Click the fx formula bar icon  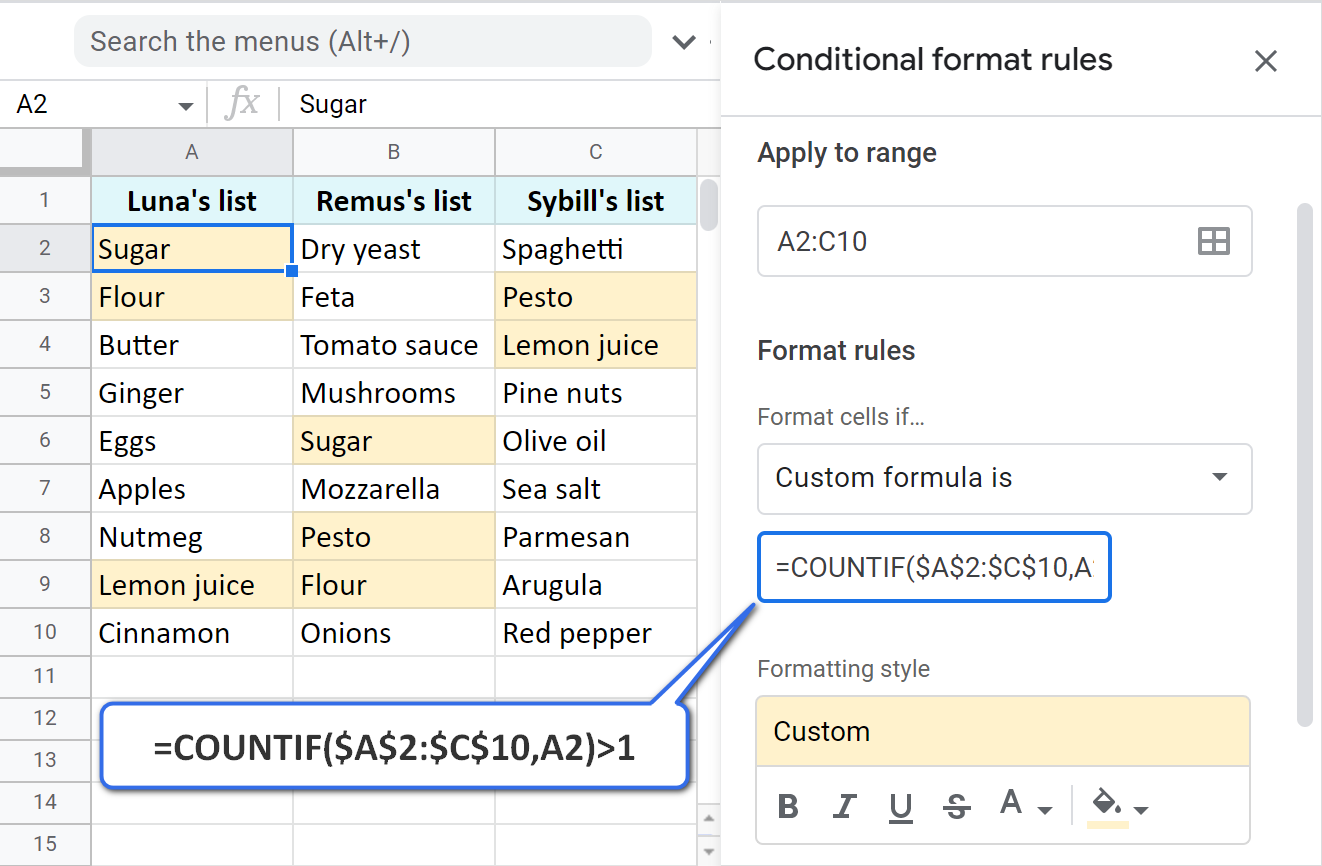[x=243, y=103]
